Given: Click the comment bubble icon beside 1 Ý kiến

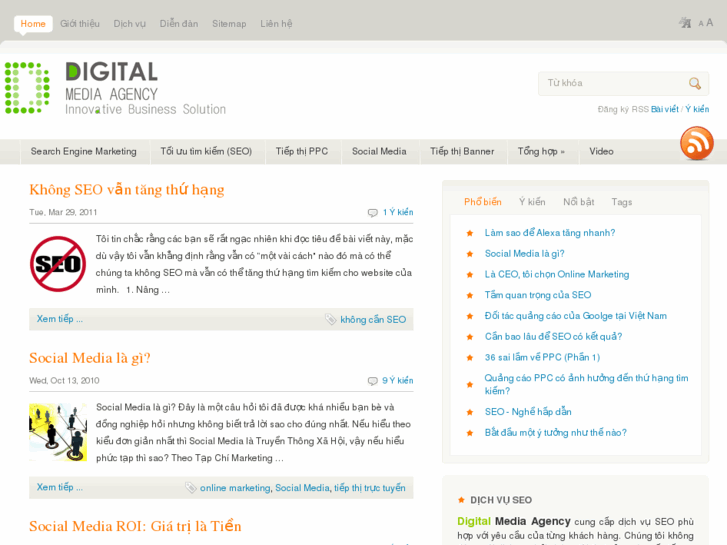Looking at the screenshot, I should [373, 212].
